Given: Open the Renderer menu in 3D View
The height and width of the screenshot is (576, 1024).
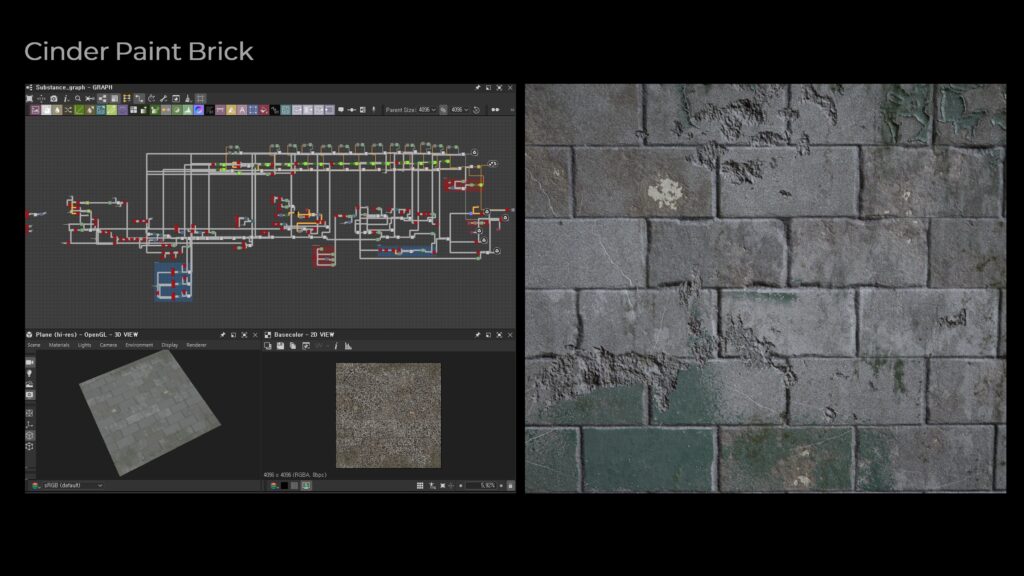Looking at the screenshot, I should click(x=197, y=345).
